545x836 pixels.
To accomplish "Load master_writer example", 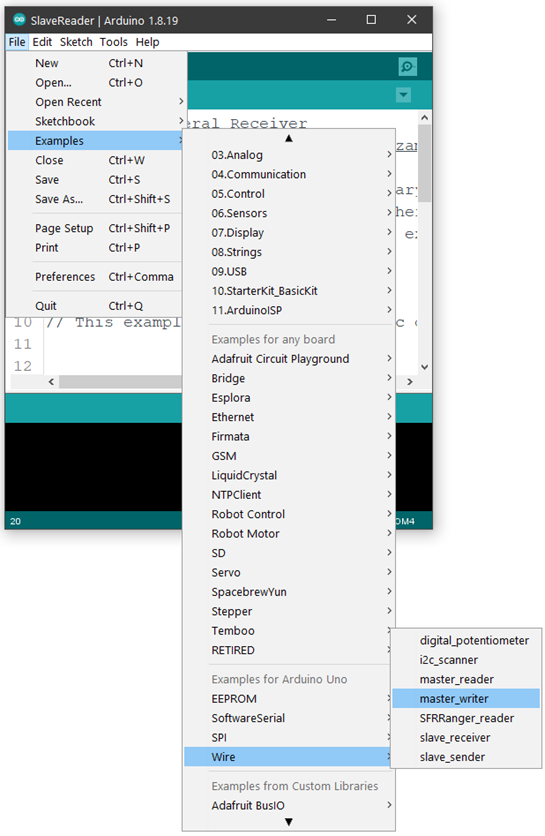I will point(466,700).
